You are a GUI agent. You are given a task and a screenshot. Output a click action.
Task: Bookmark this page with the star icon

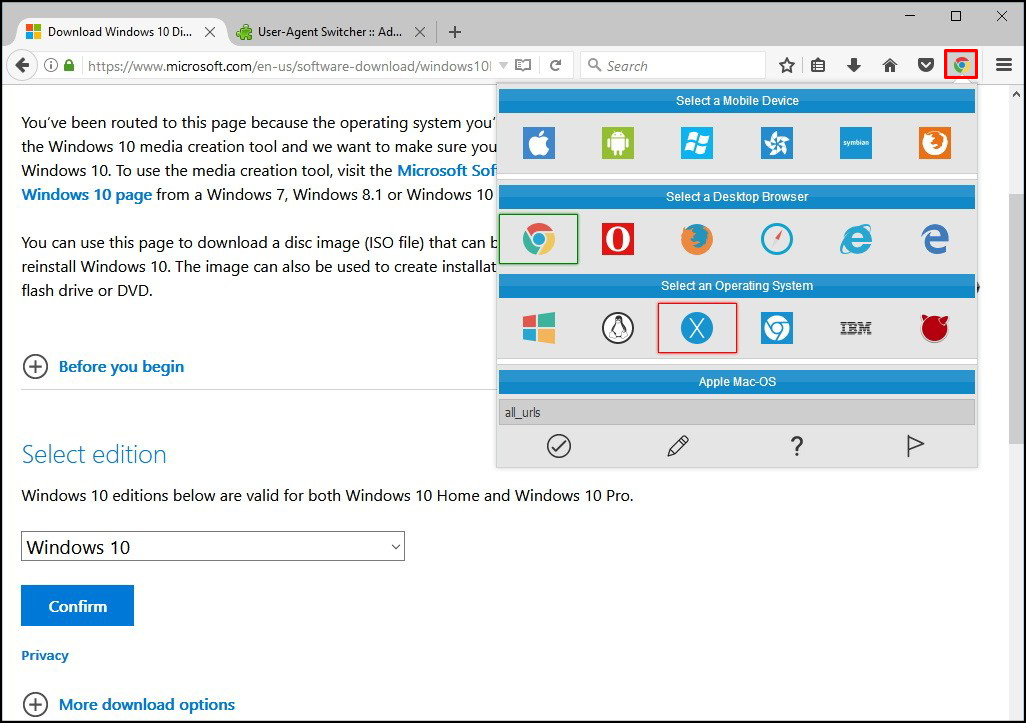tap(787, 65)
